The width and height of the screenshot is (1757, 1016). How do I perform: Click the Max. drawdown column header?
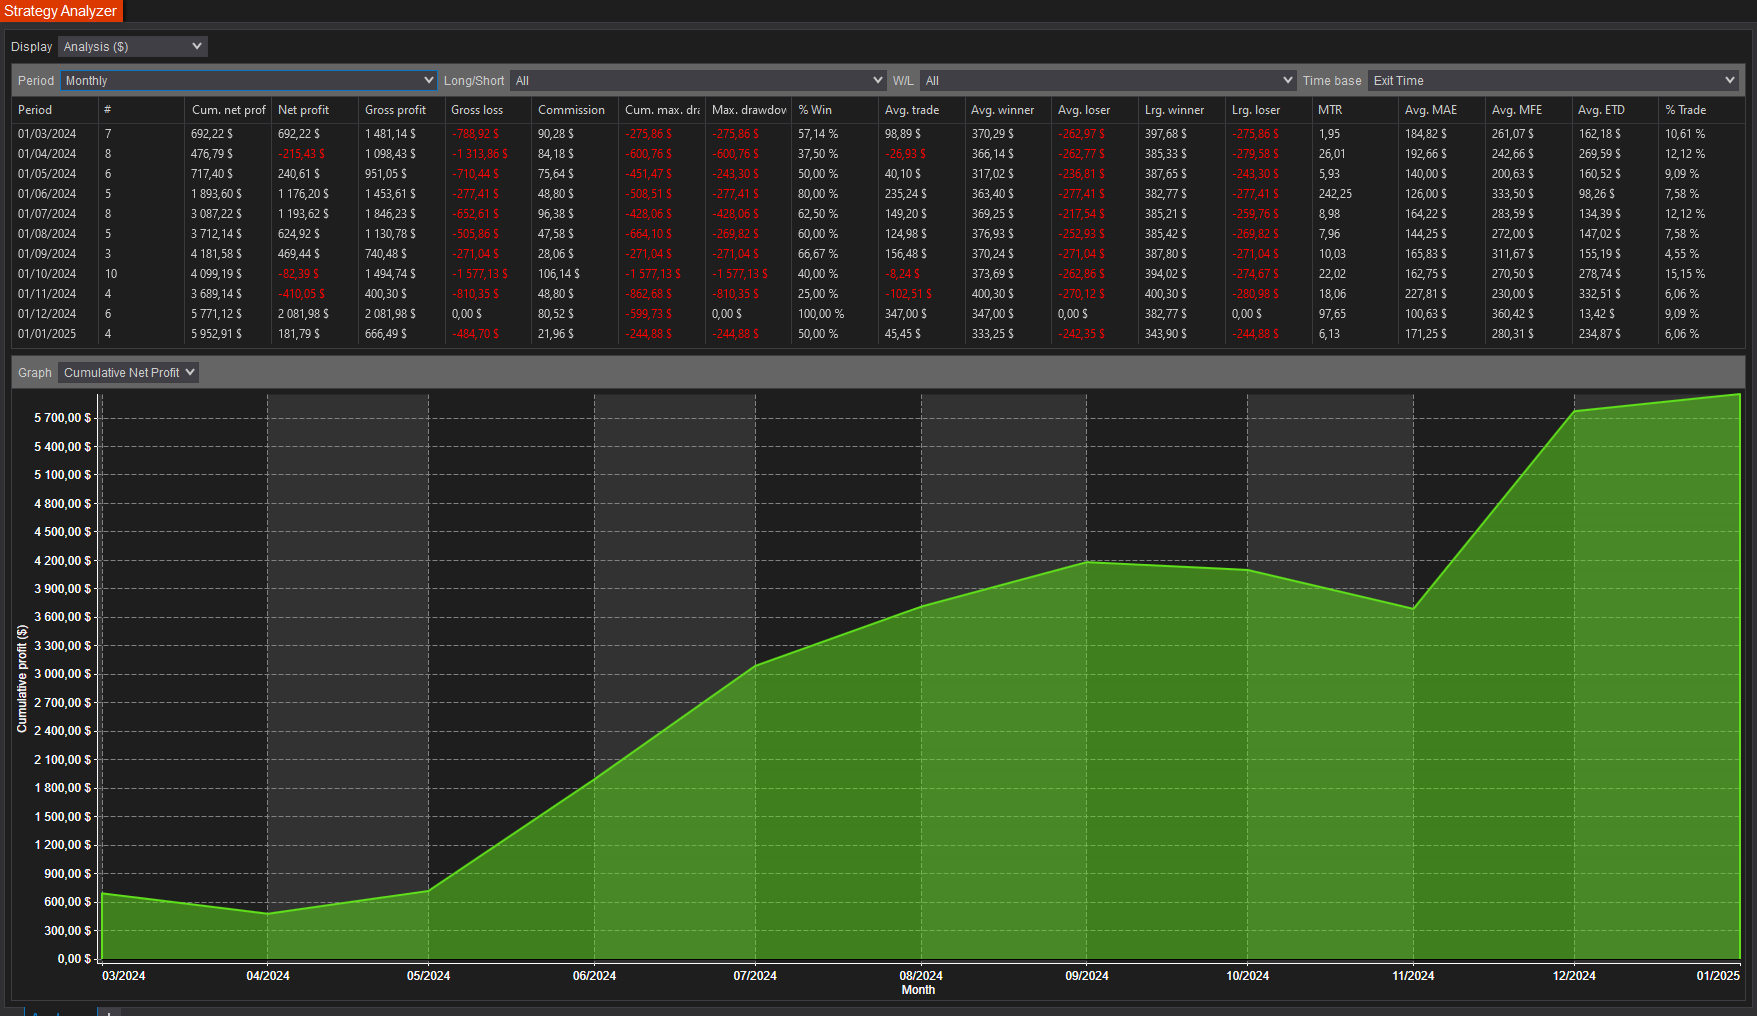748,110
